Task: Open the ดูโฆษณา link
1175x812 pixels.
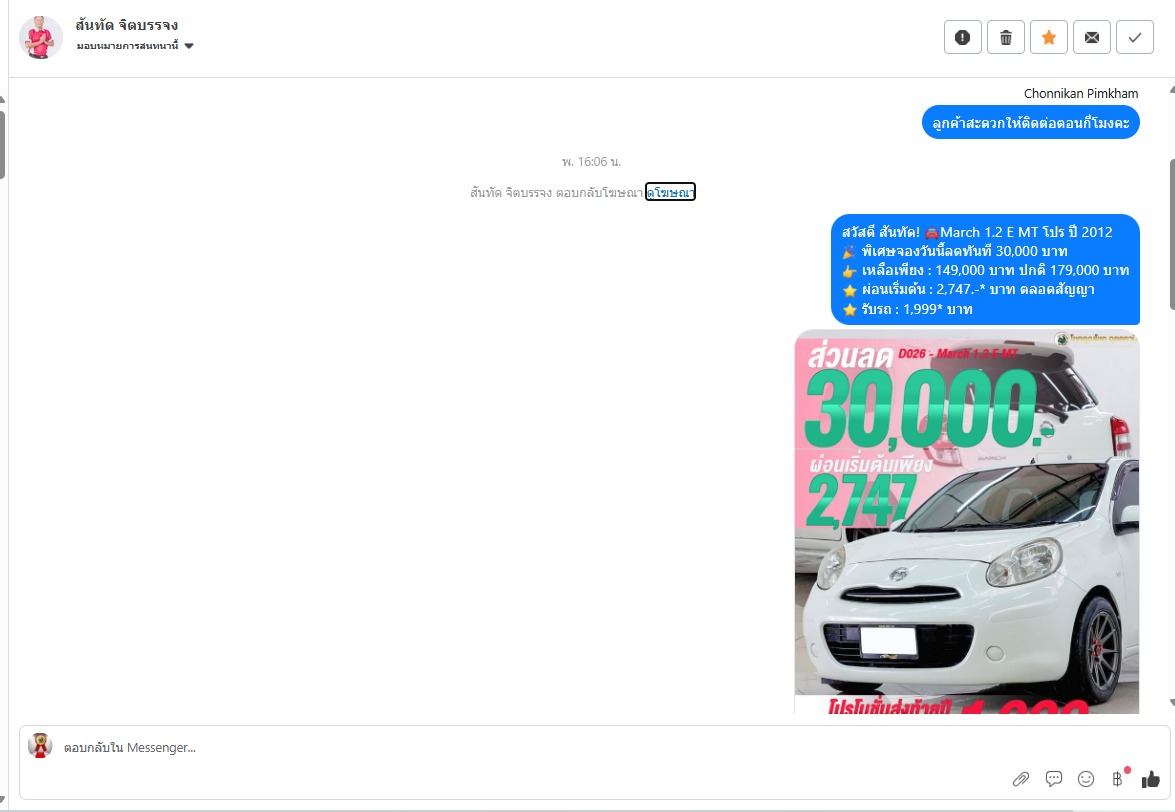Action: pyautogui.click(x=671, y=193)
